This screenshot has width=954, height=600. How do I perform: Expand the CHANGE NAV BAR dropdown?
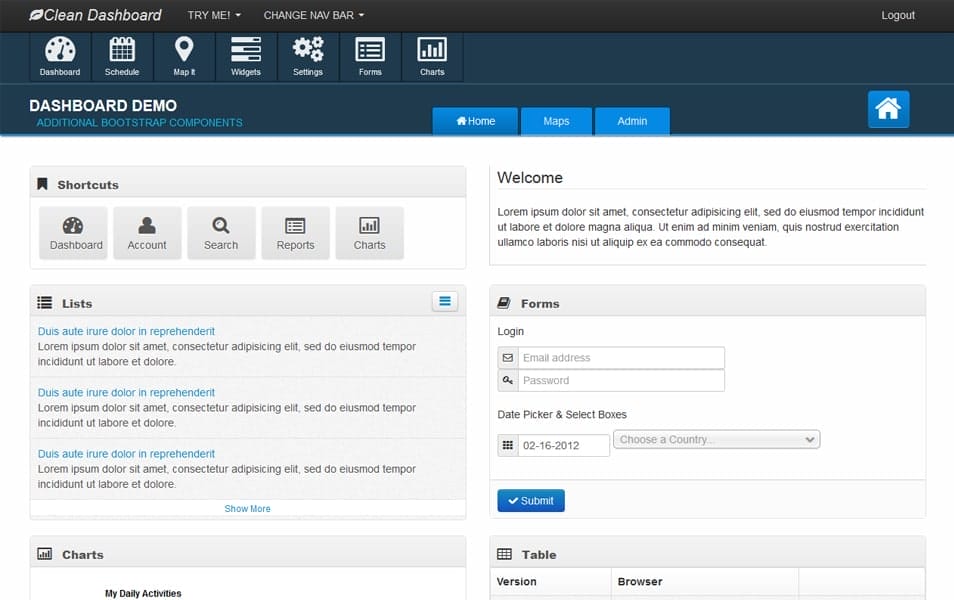(312, 15)
